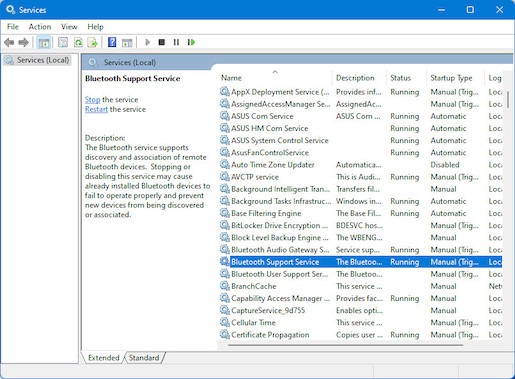Switch to the Standard tab
This screenshot has height=379, width=515.
pos(144,358)
